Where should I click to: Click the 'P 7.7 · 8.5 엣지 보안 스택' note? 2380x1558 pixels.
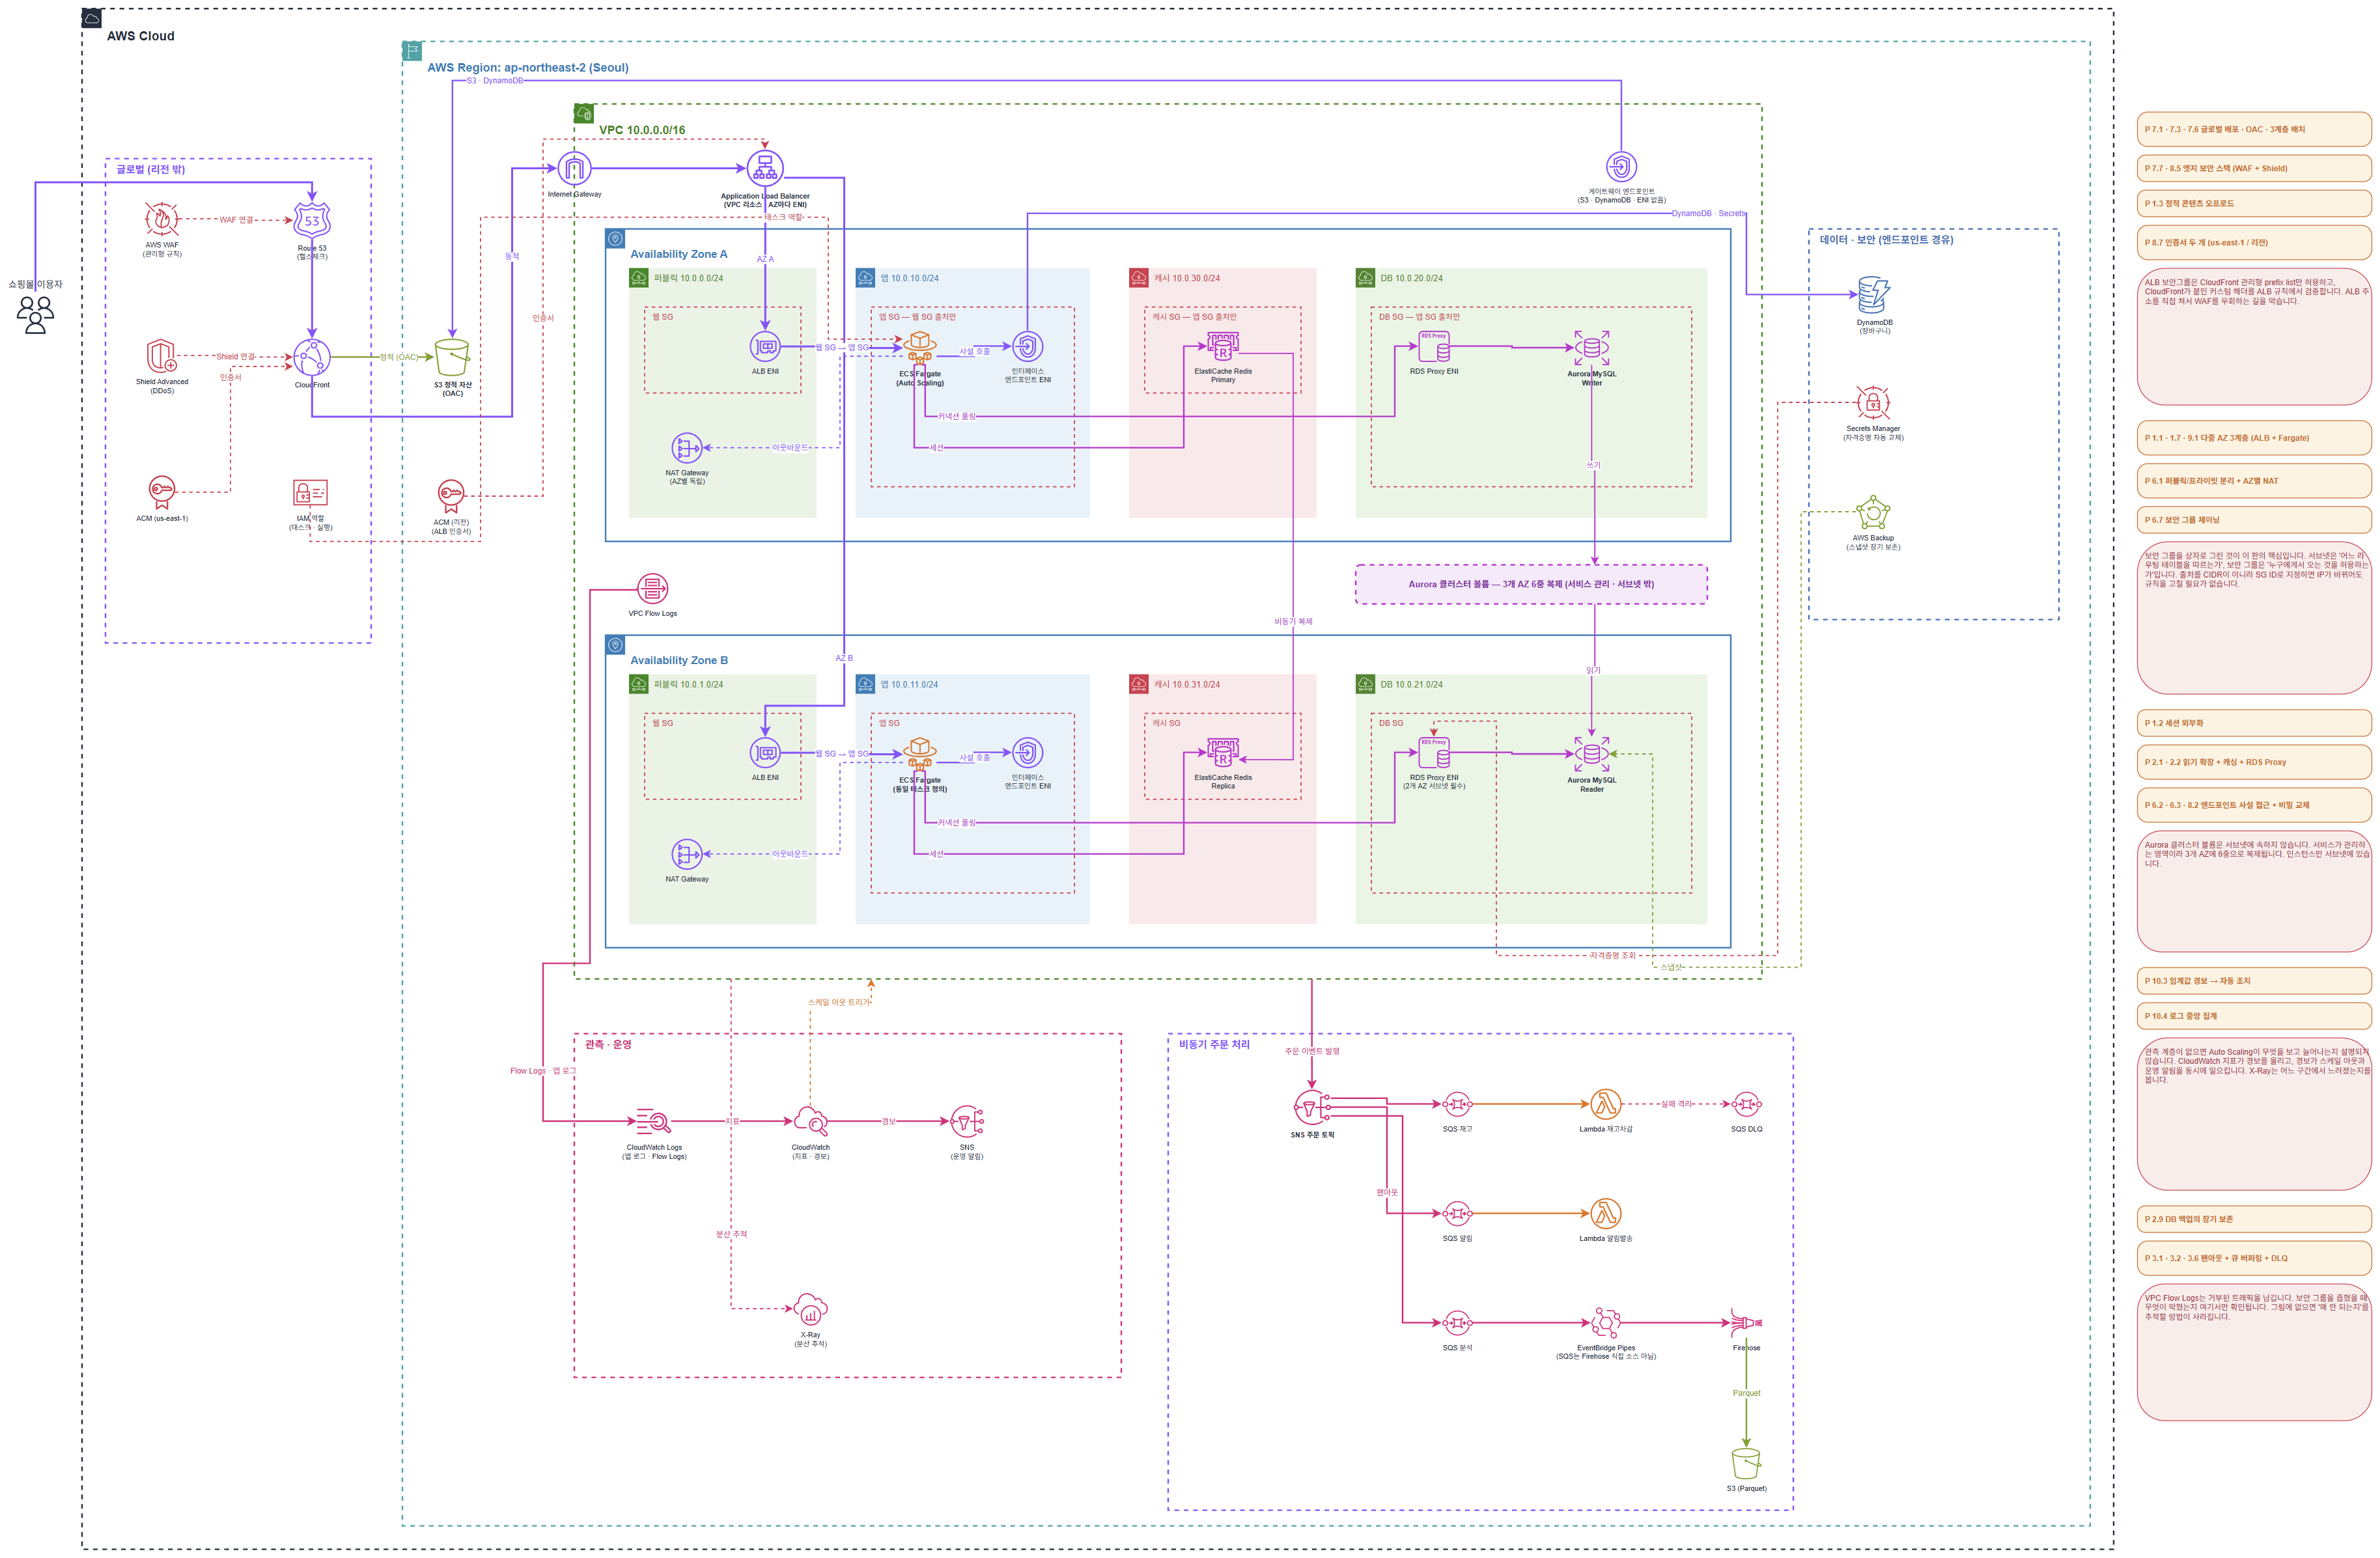2254,168
